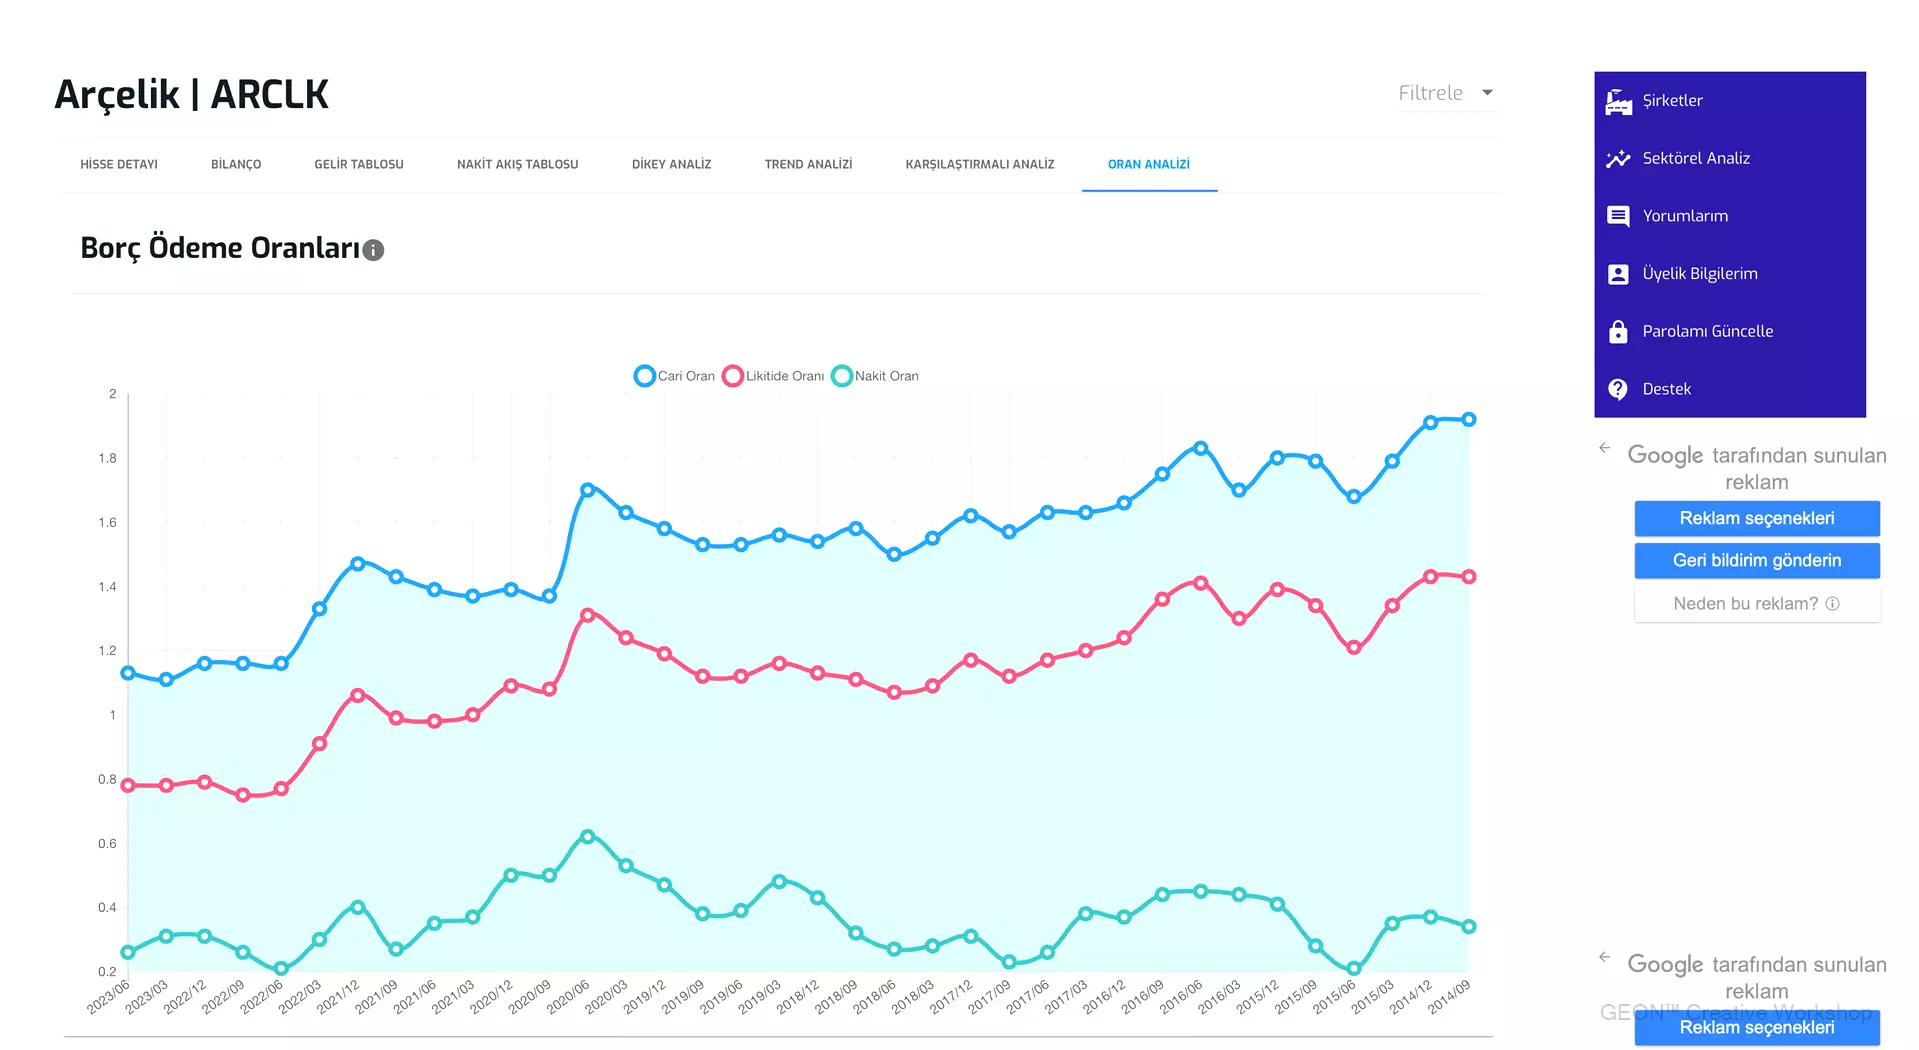Click the Sektörel Analiz chart icon
Screen dimensions: 1919x1050
point(1618,159)
